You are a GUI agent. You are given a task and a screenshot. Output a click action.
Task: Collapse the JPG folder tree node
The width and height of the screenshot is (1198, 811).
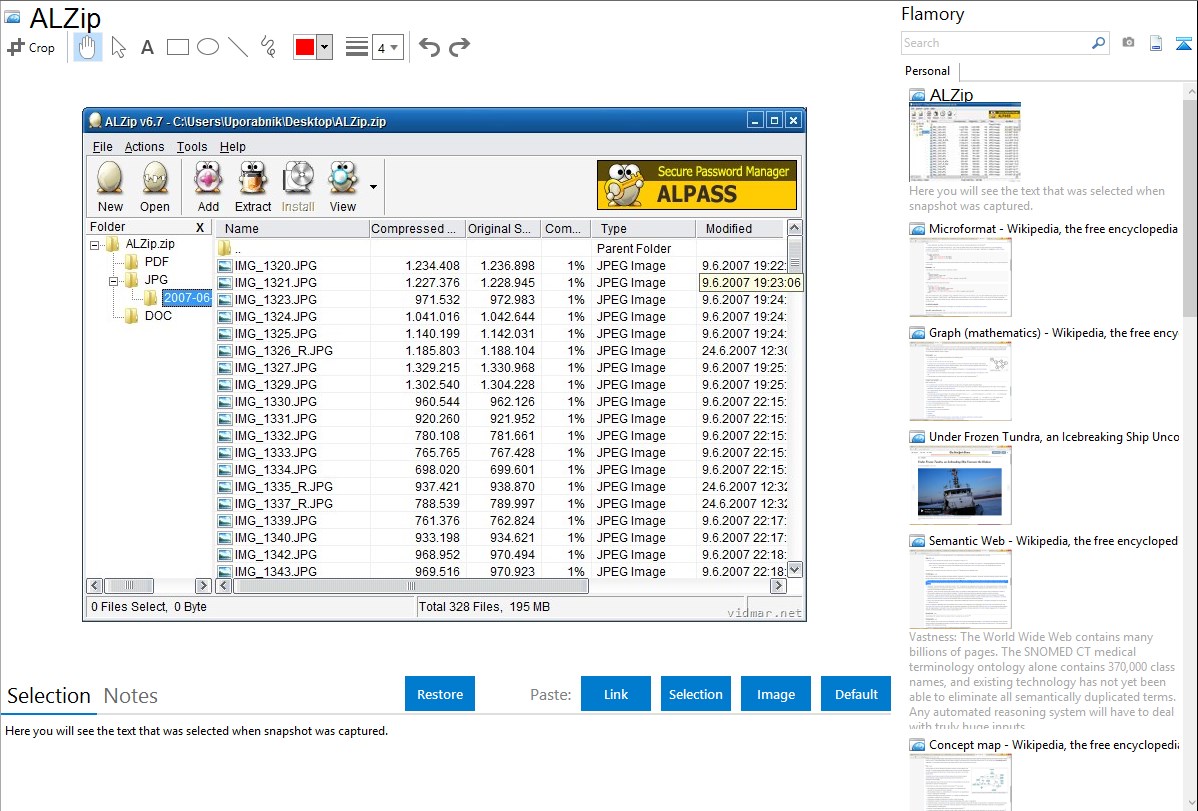(113, 281)
